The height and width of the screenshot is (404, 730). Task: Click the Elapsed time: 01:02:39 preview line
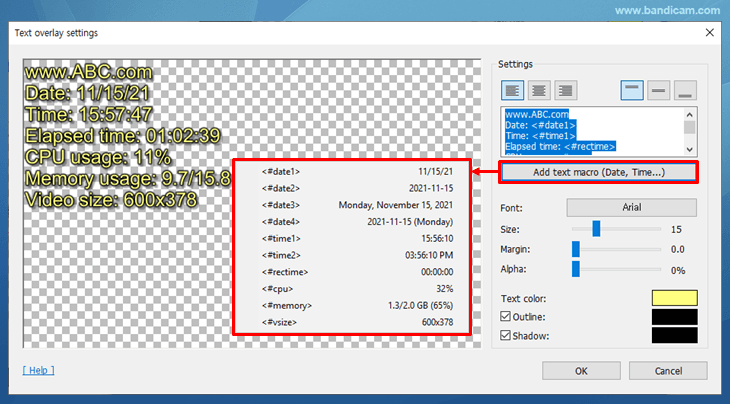[122, 136]
